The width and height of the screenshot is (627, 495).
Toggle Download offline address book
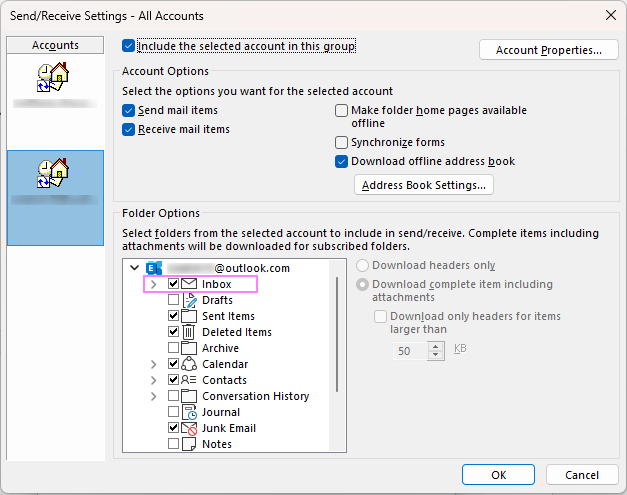click(341, 162)
